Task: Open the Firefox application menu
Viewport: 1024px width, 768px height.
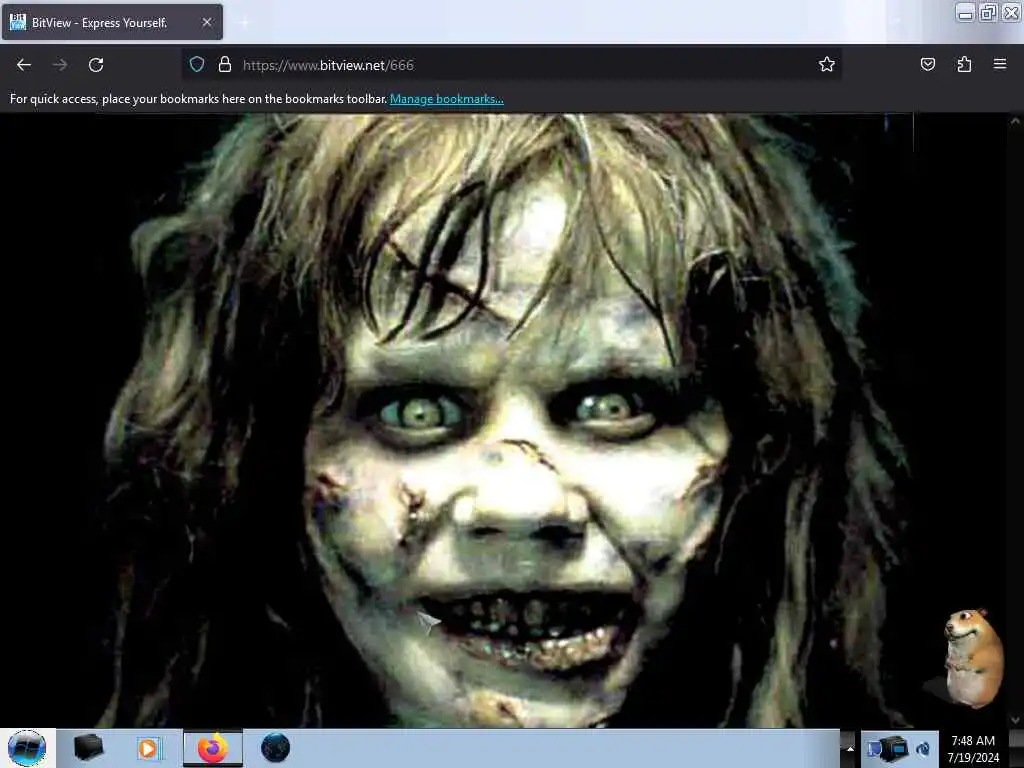Action: pyautogui.click(x=1000, y=64)
